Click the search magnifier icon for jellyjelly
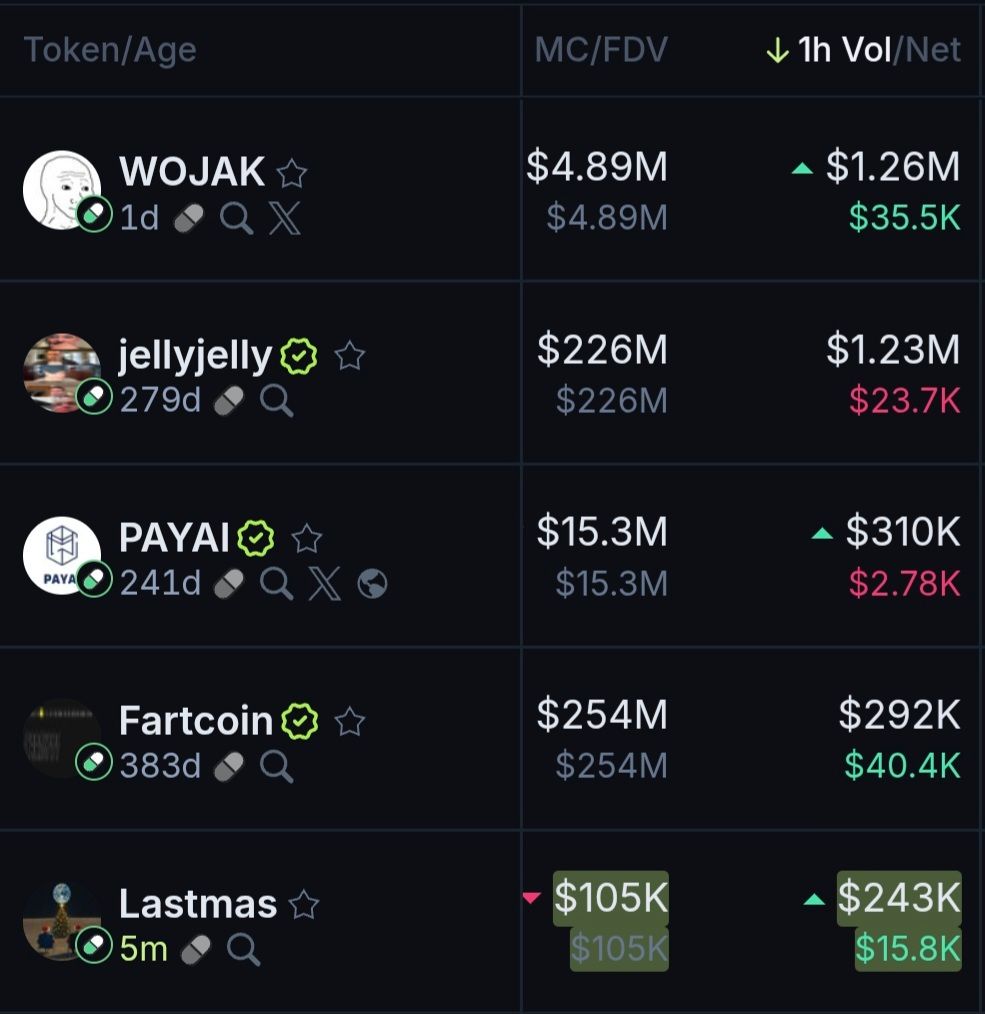Screen dimensions: 985x1014 (x=276, y=401)
